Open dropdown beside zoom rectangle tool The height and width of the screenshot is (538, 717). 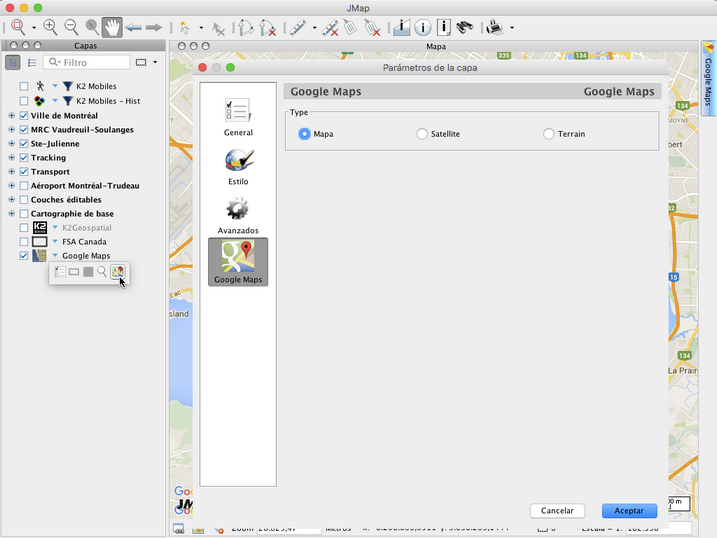34,28
